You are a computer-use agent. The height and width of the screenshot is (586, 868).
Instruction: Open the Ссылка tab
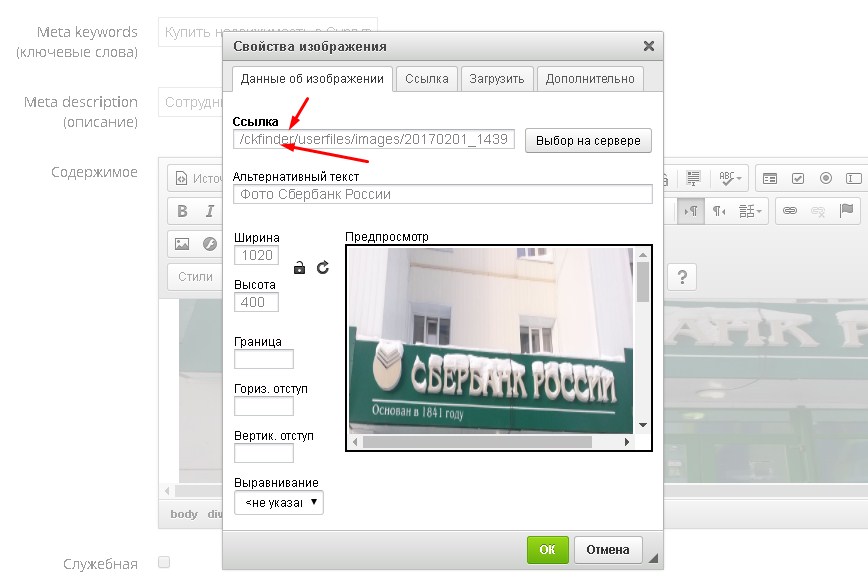pos(427,79)
